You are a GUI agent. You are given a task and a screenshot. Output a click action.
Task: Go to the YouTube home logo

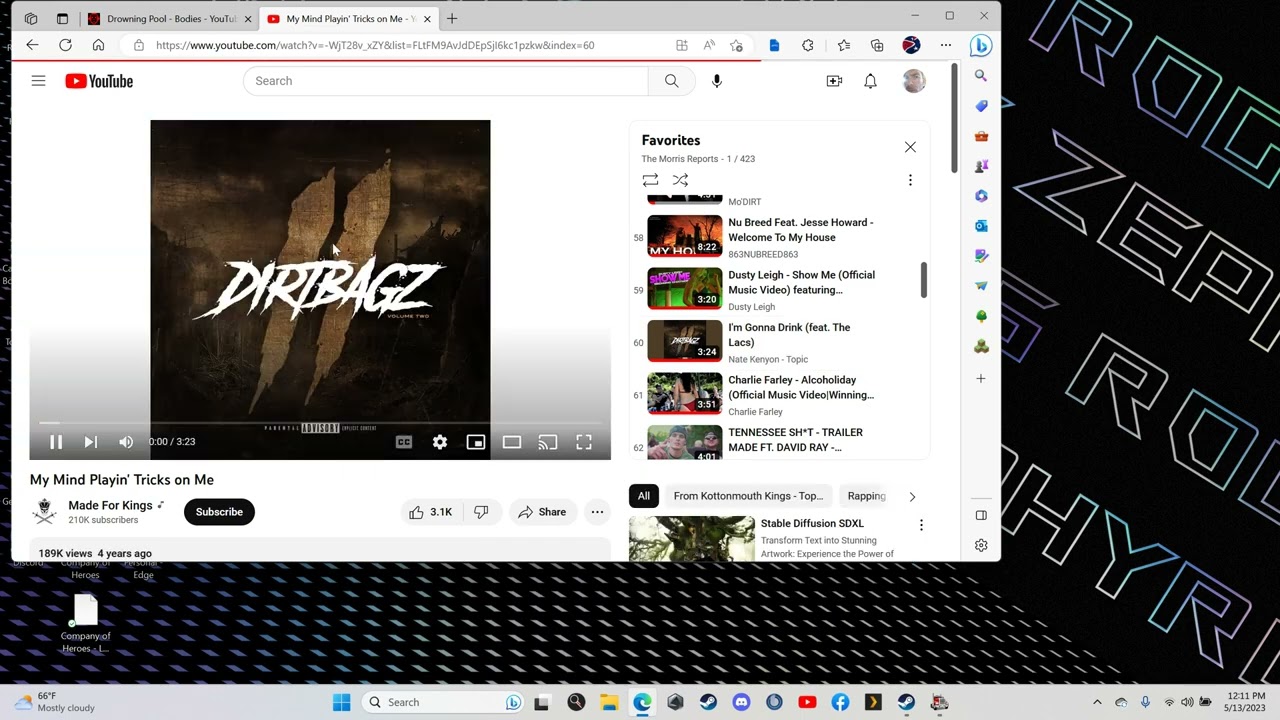[99, 81]
